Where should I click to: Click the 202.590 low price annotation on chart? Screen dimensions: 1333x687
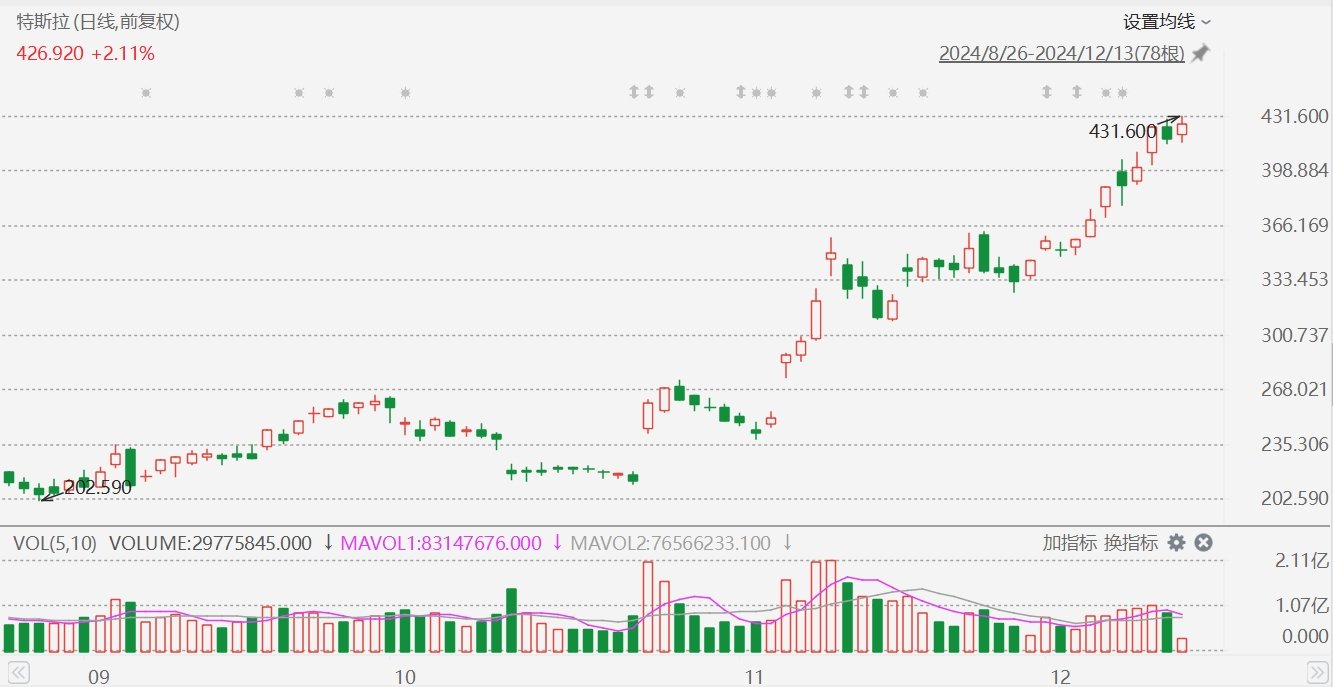tap(98, 488)
